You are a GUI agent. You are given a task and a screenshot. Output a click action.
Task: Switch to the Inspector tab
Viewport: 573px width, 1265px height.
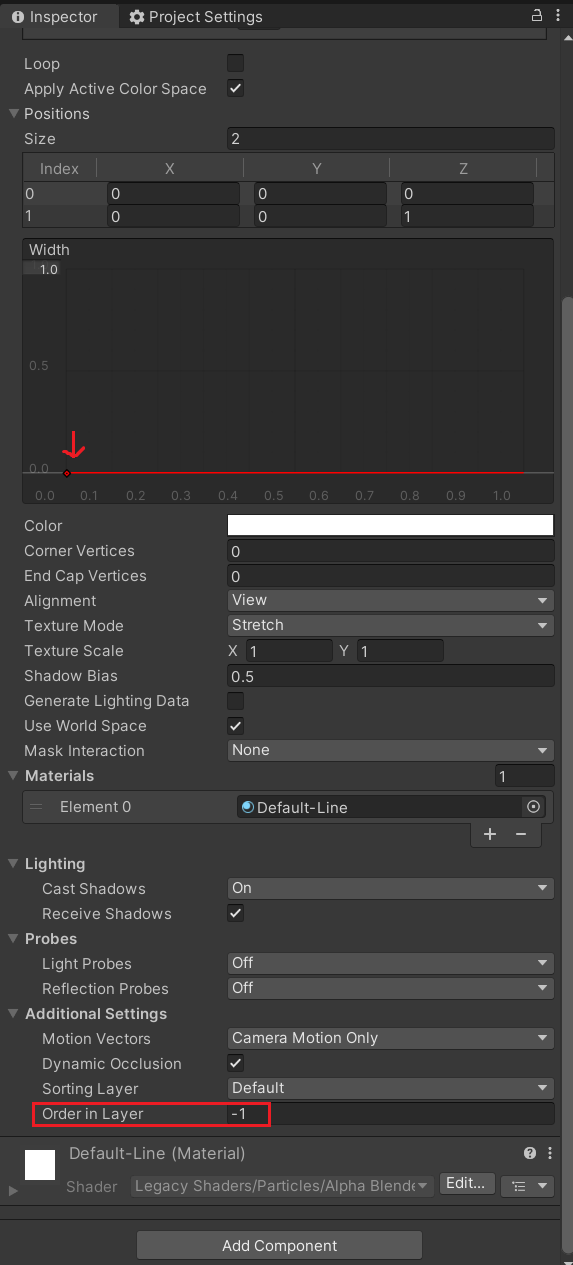coord(59,17)
